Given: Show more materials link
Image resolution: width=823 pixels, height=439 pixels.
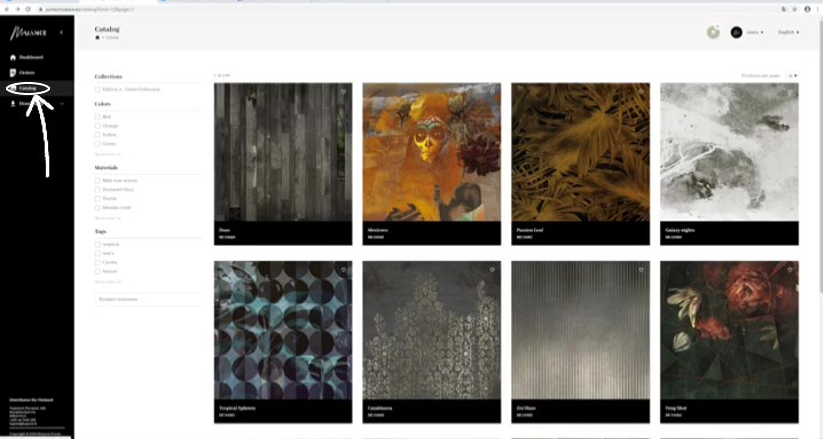Looking at the screenshot, I should (108, 218).
